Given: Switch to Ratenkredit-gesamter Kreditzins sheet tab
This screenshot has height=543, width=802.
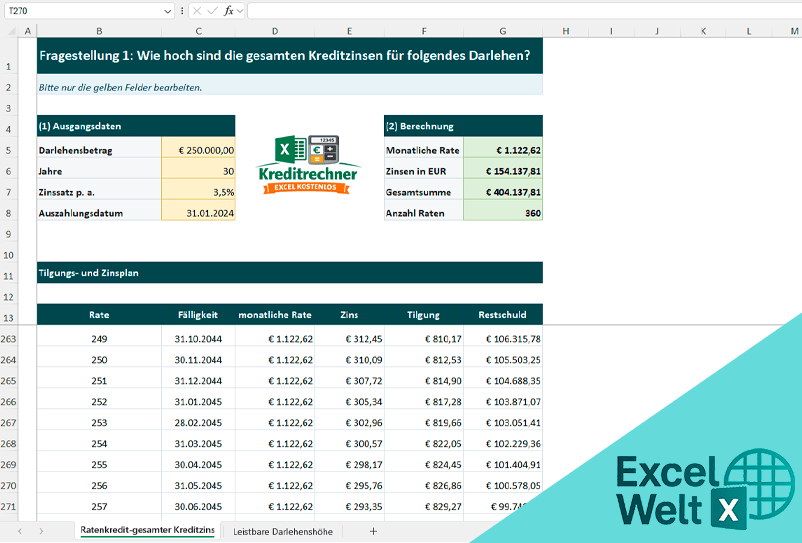Looking at the screenshot, I should click(x=147, y=530).
